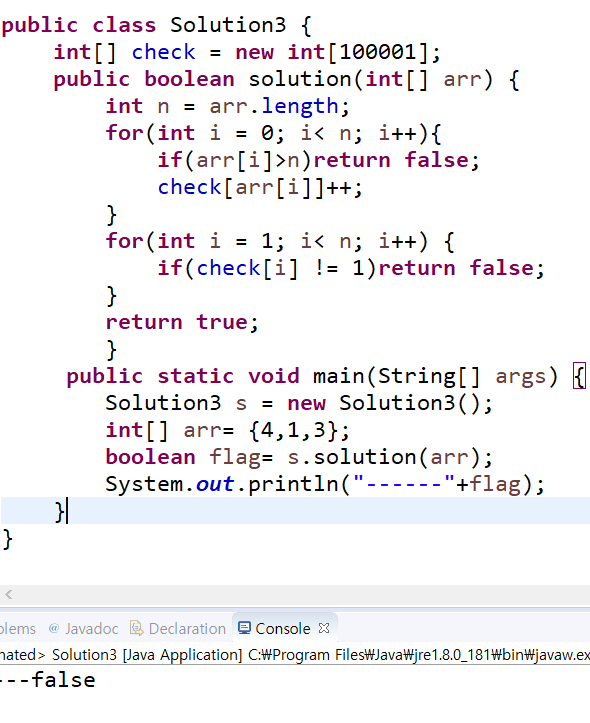This screenshot has width=590, height=723.
Task: Click the 'int[] arr= {4,1,3};' line
Action: pyautogui.click(x=228, y=430)
